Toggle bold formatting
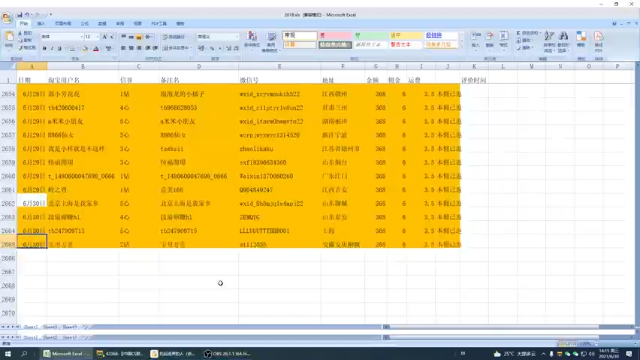 click(44, 49)
